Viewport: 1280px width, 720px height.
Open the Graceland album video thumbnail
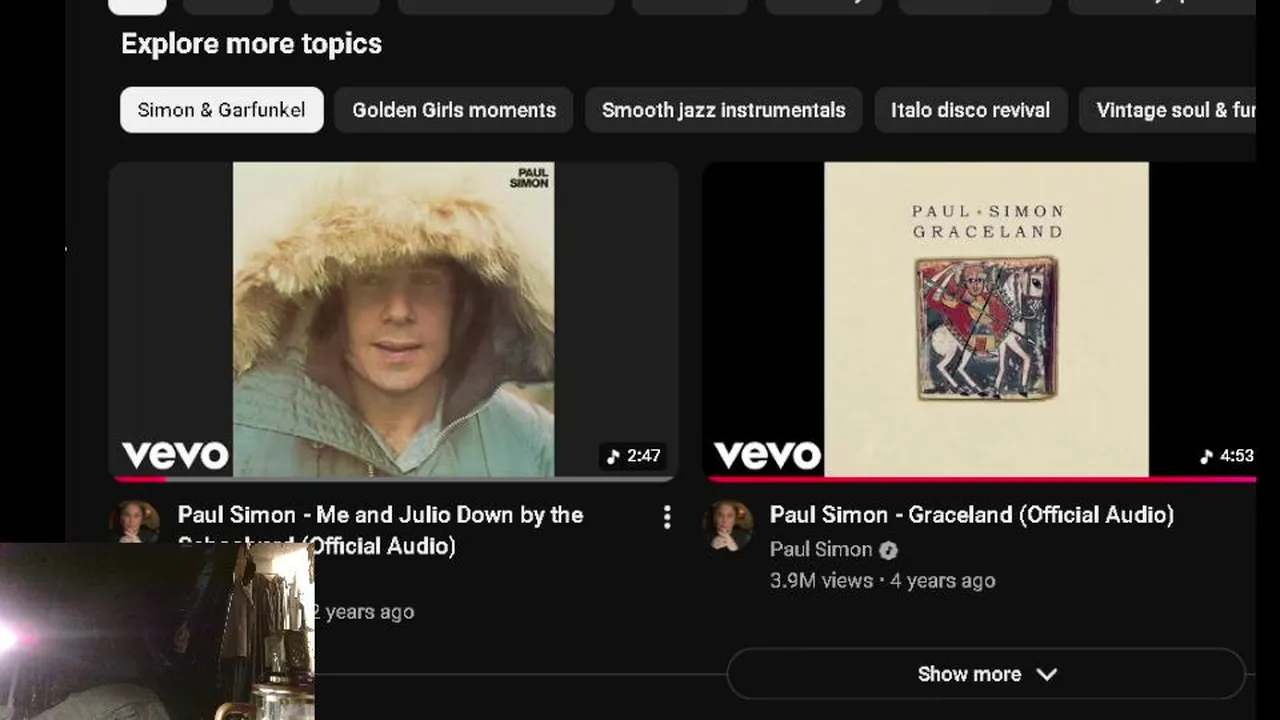(979, 320)
